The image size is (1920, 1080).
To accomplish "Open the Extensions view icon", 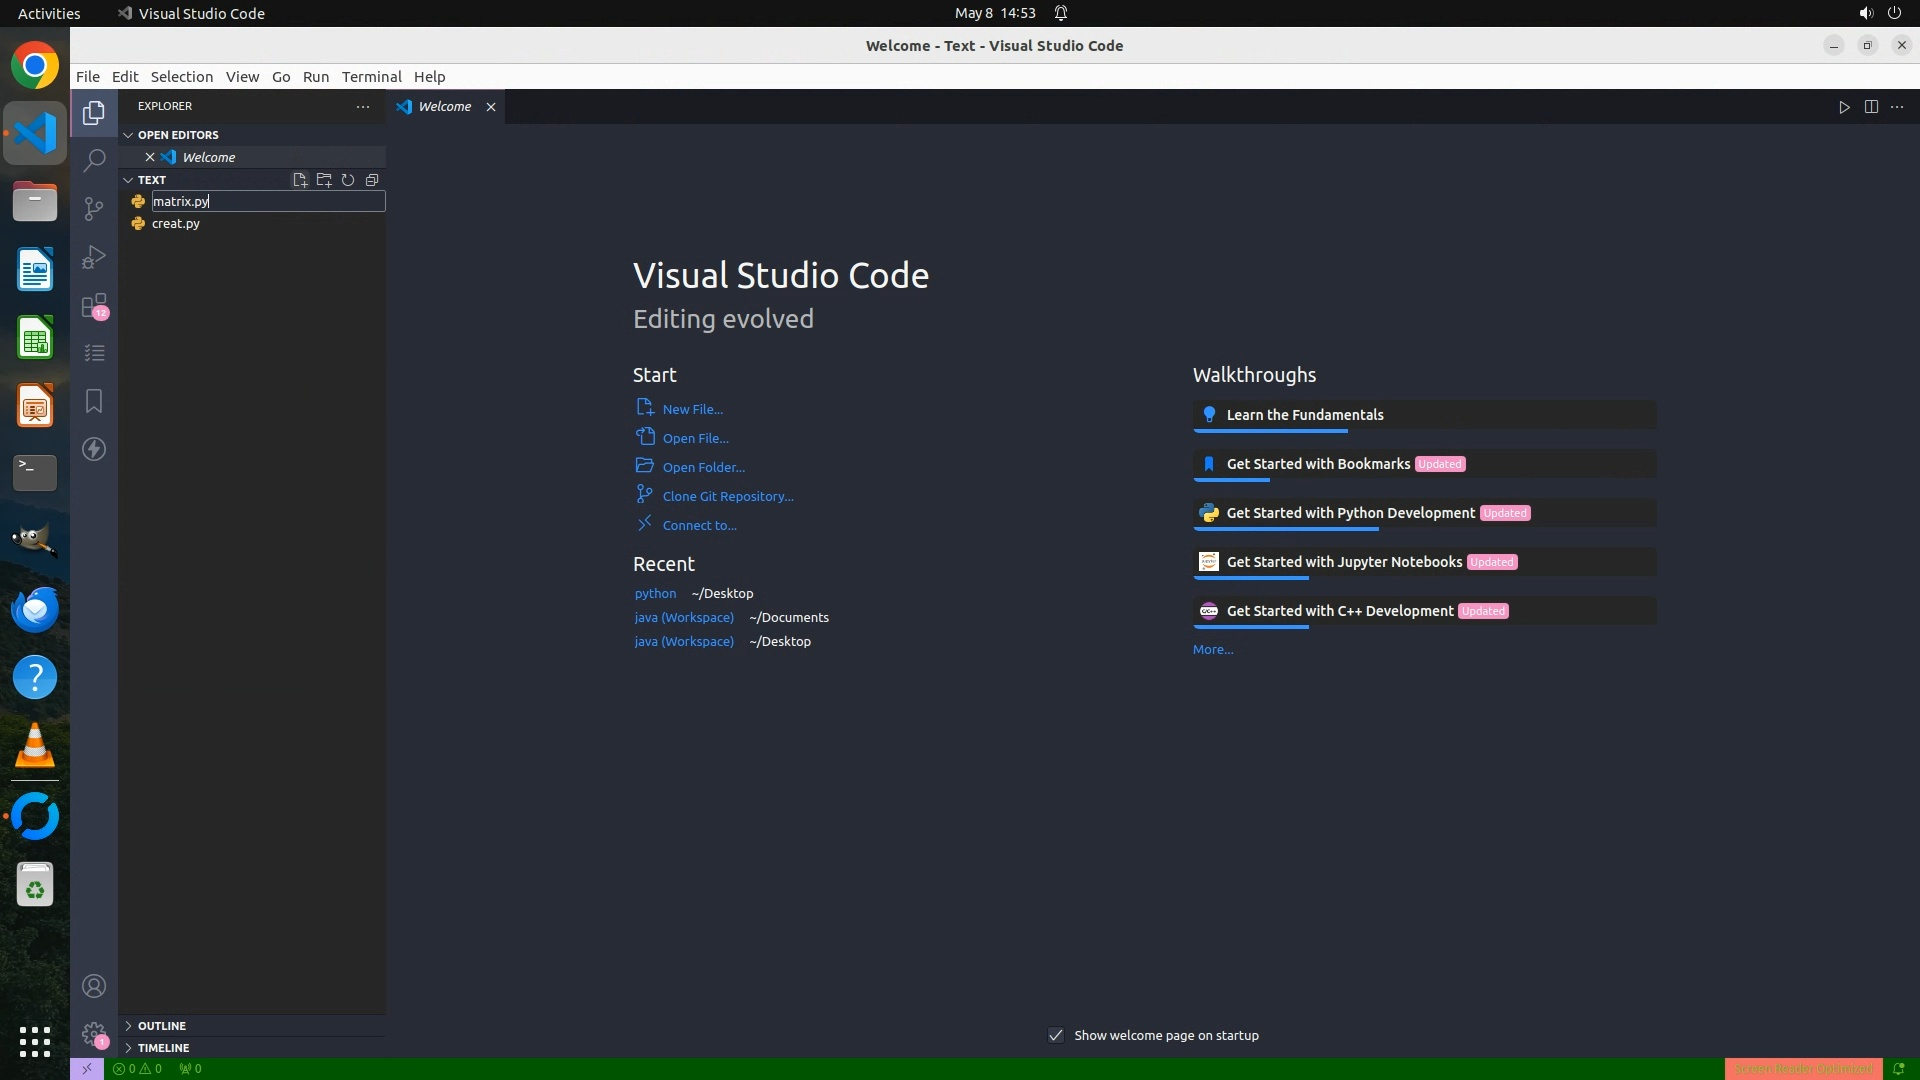I will [94, 305].
